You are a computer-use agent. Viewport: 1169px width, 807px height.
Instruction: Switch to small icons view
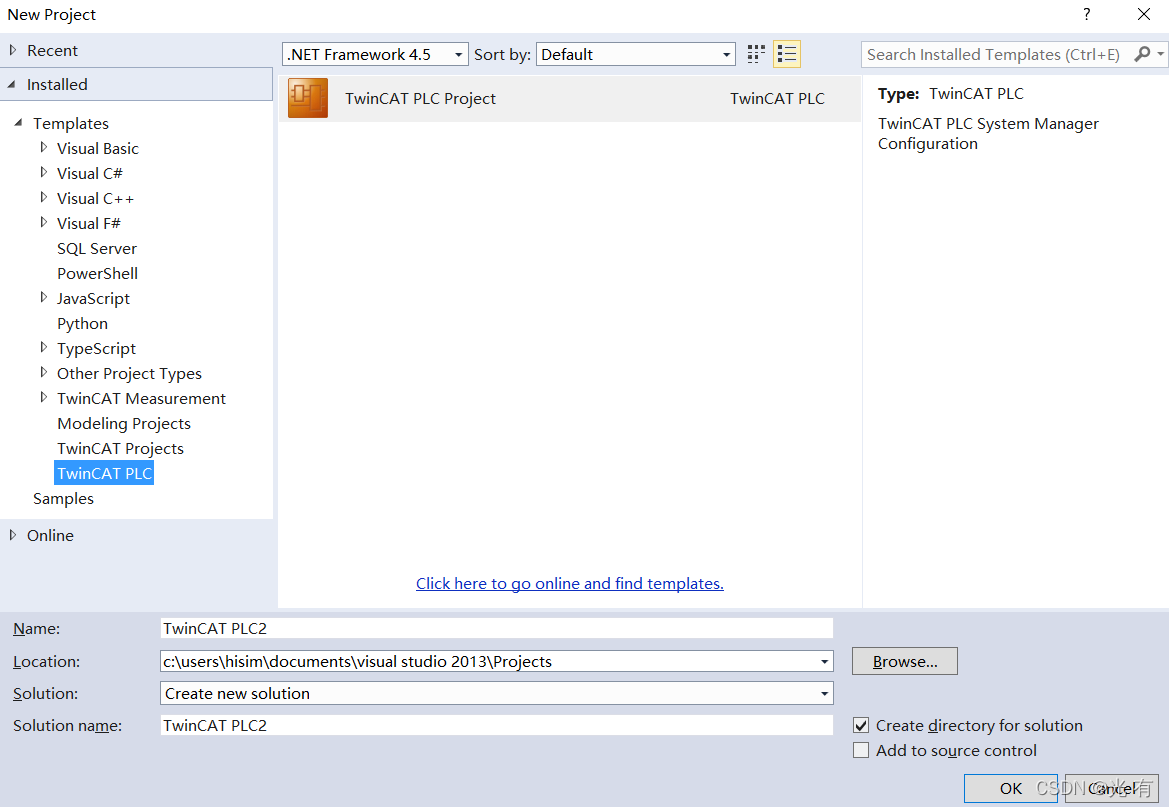[x=756, y=54]
